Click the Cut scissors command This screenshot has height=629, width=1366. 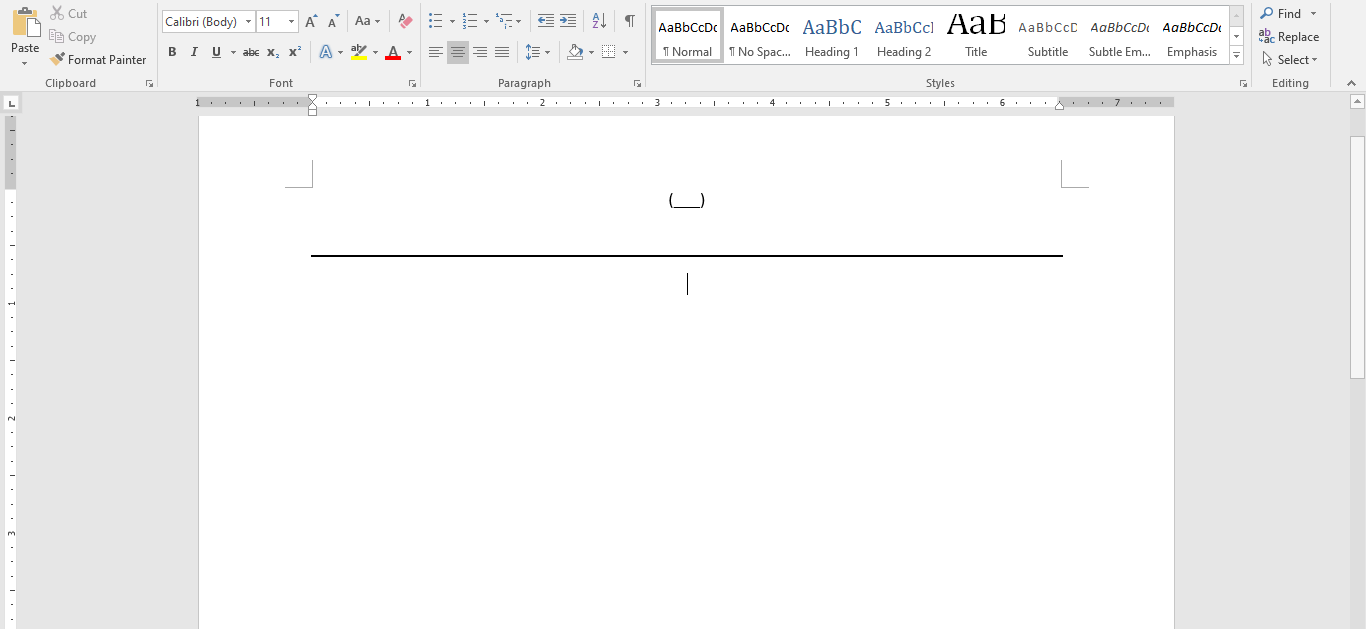tap(69, 14)
